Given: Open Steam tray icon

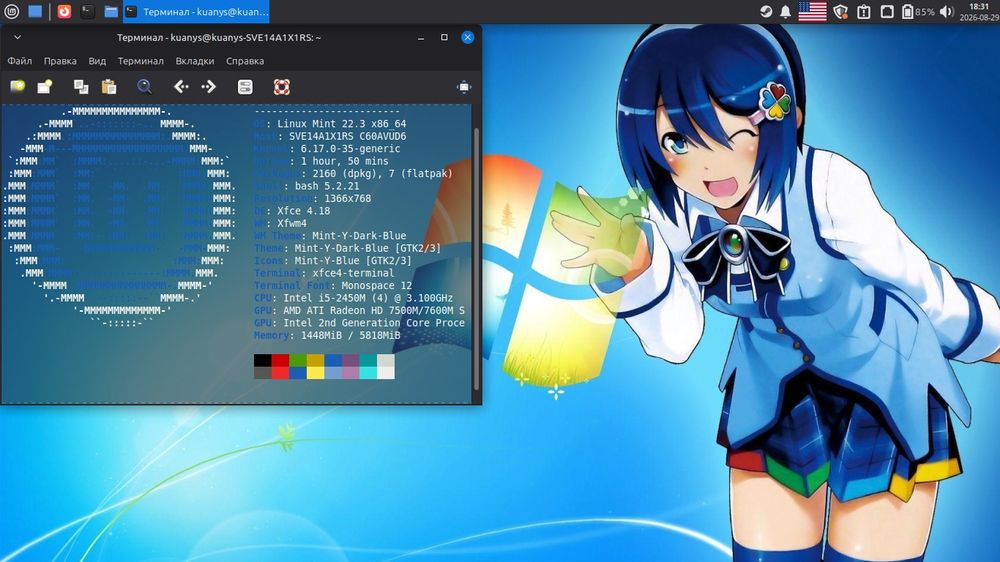Looking at the screenshot, I should pos(766,11).
